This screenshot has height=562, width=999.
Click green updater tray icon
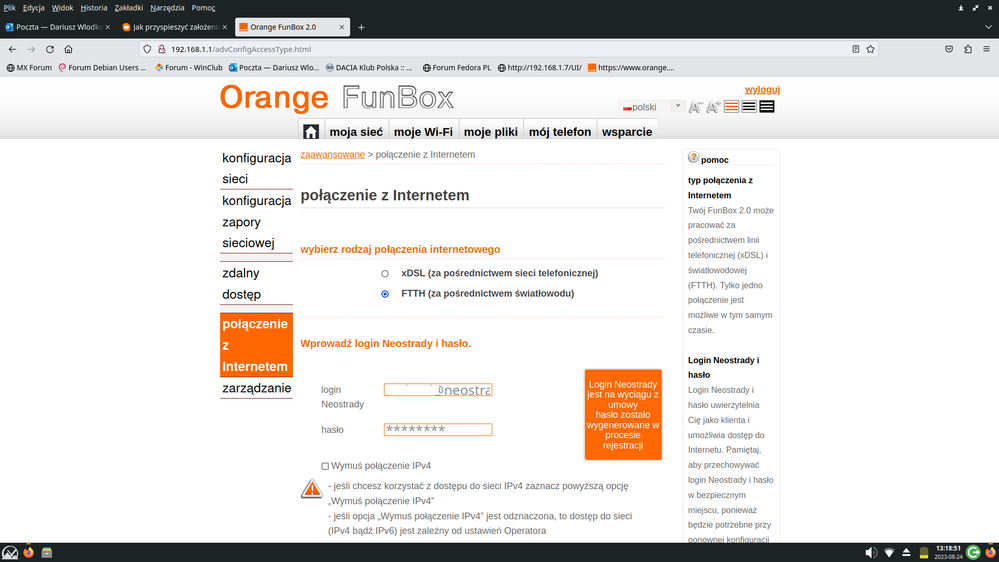tap(972, 552)
